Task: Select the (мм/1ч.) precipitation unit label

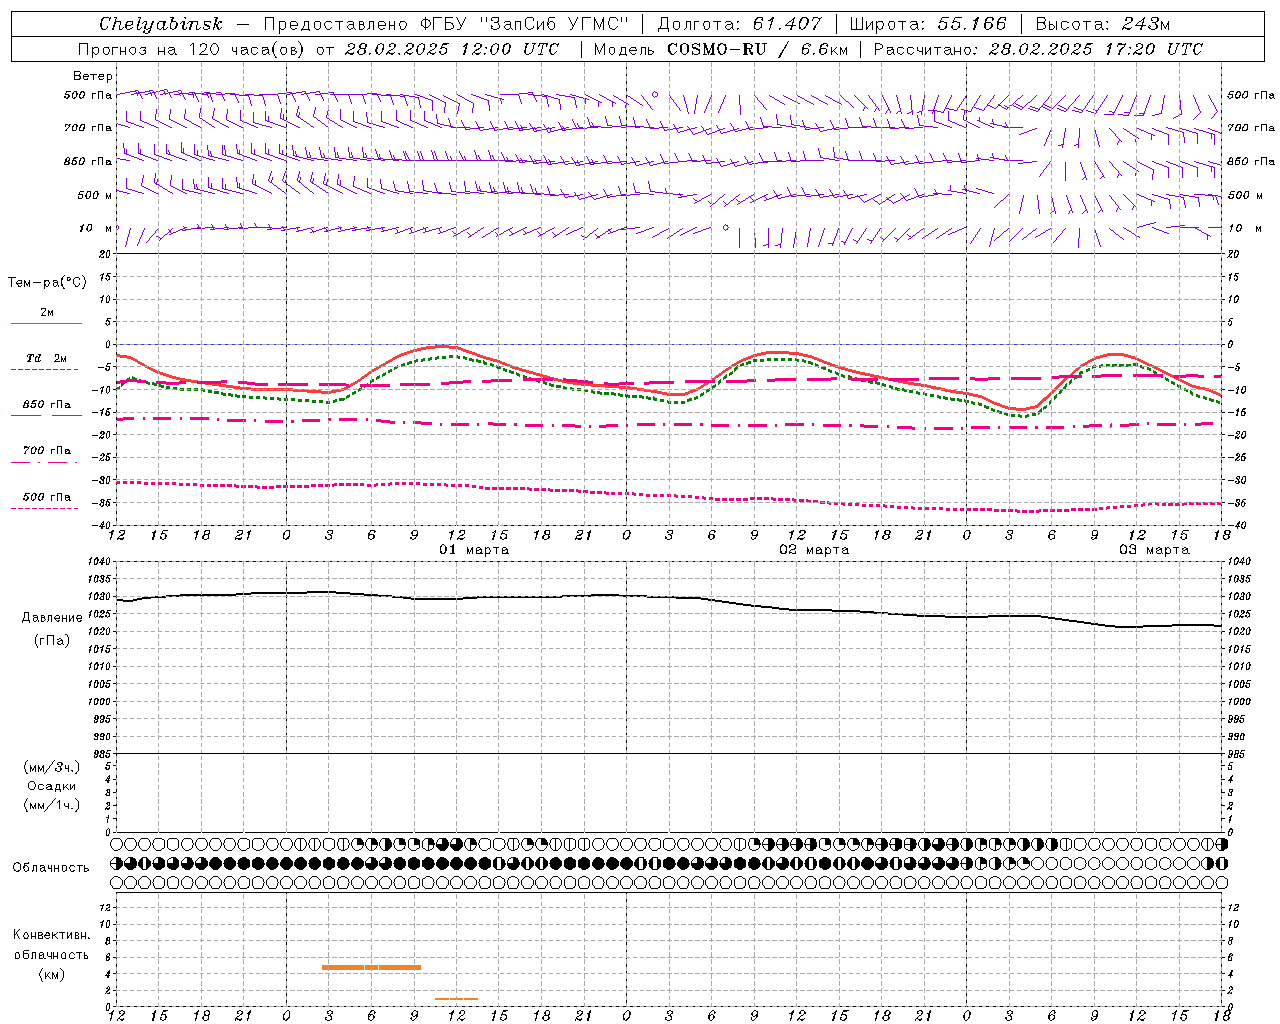Action: click(52, 805)
